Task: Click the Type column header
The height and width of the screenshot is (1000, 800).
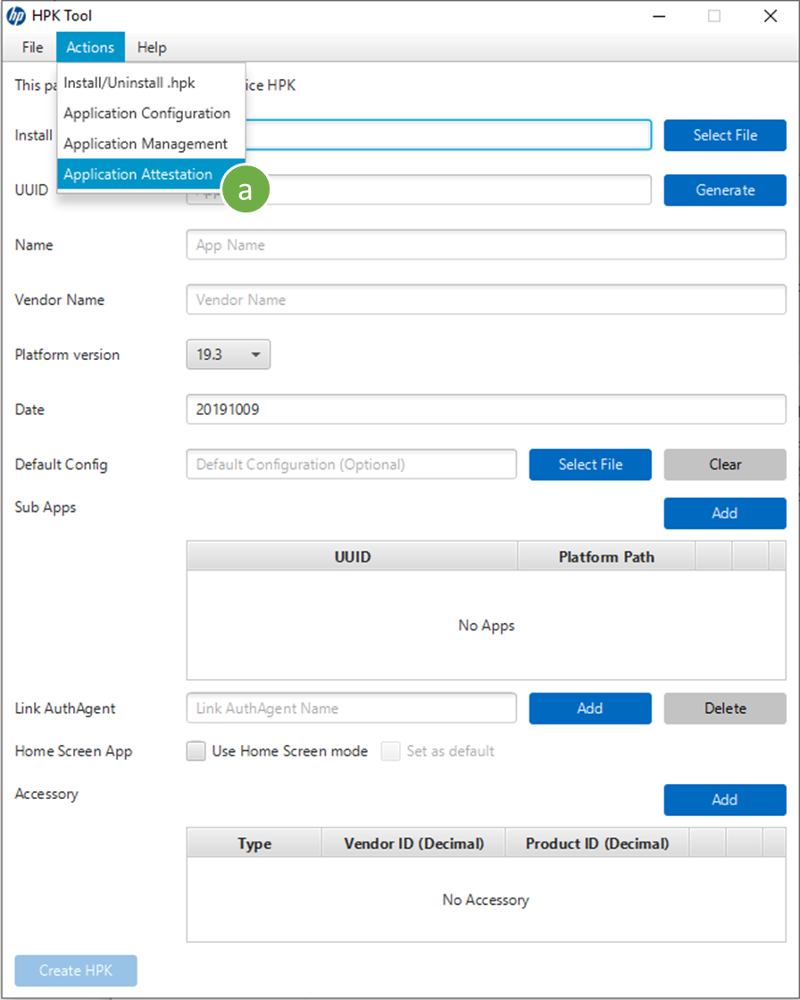Action: tap(255, 844)
